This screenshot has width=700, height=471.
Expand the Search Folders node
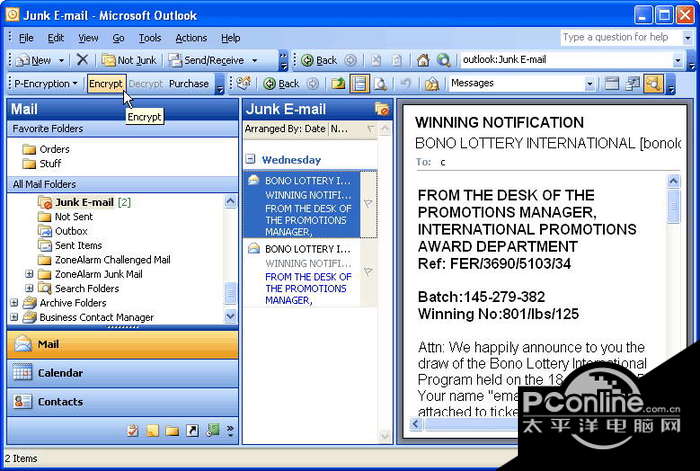[29, 288]
